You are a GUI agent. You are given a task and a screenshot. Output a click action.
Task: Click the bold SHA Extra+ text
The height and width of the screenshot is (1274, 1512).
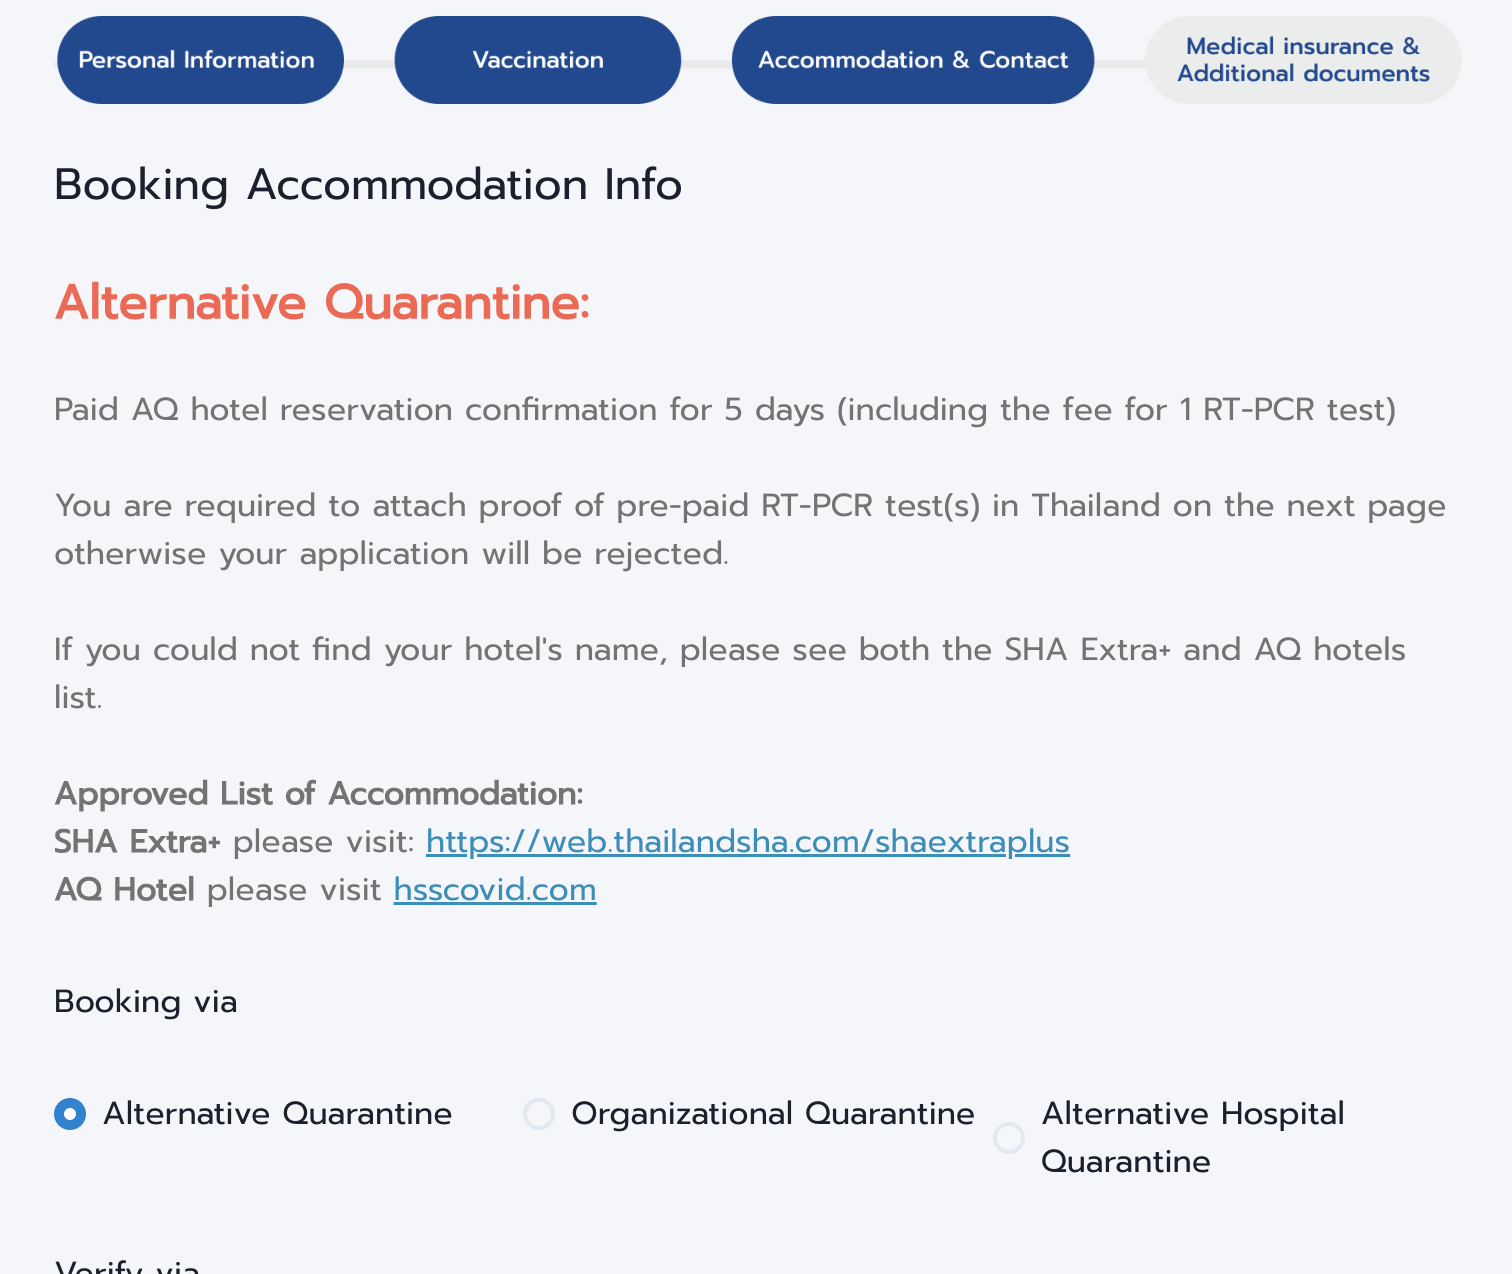pyautogui.click(x=137, y=842)
